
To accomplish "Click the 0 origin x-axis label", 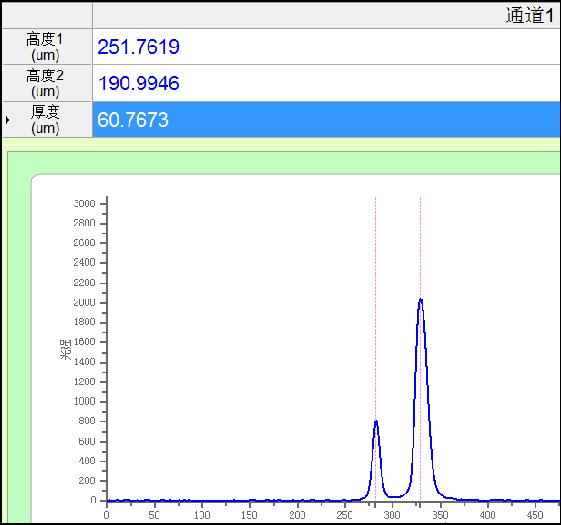I will (107, 515).
